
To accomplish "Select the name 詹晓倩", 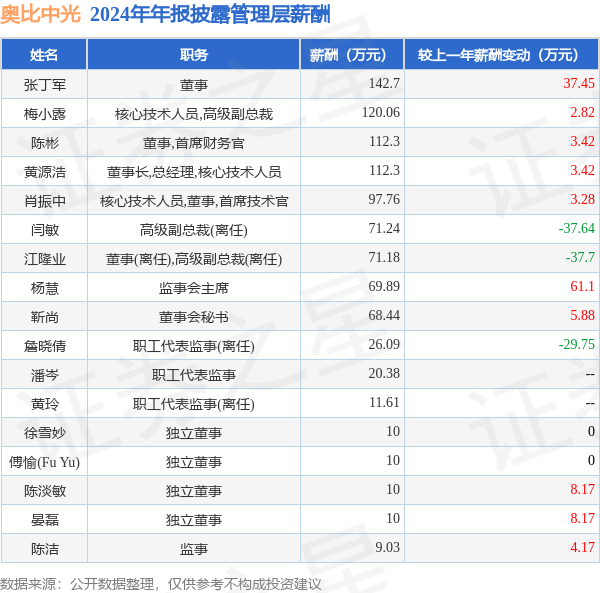I will [45, 346].
